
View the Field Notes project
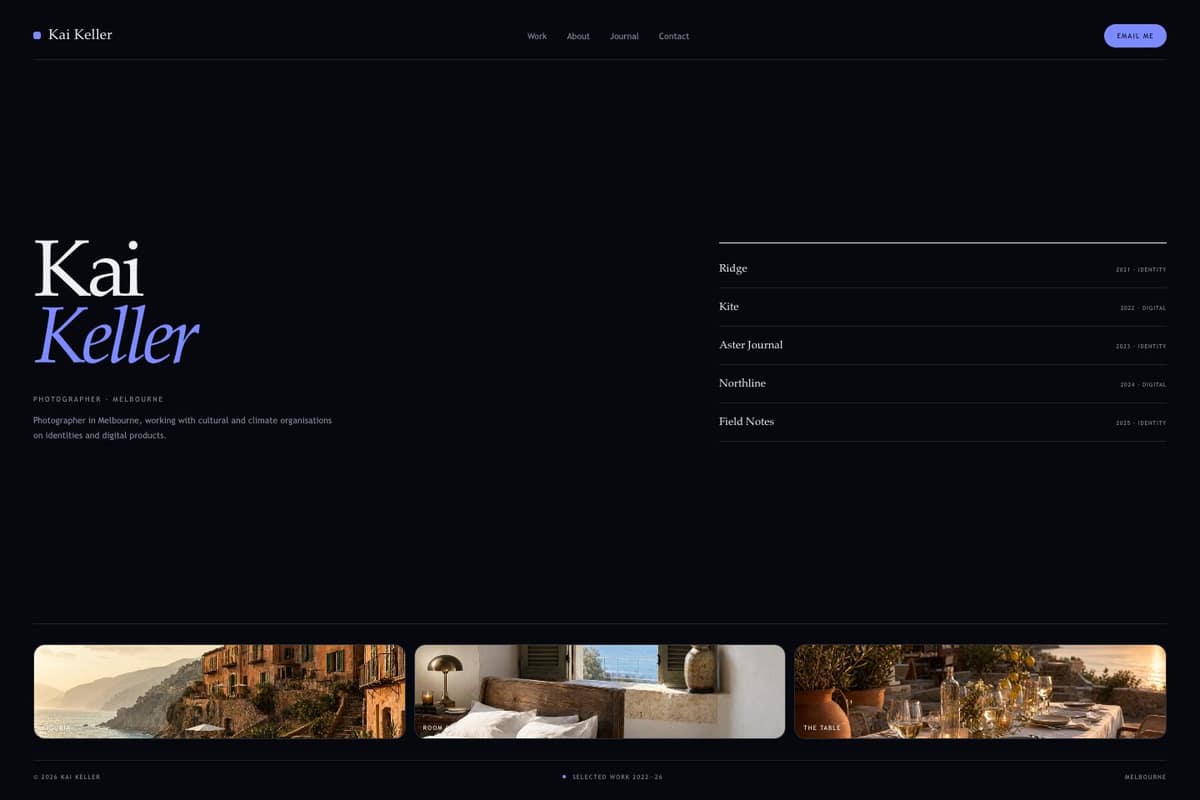[x=942, y=422]
